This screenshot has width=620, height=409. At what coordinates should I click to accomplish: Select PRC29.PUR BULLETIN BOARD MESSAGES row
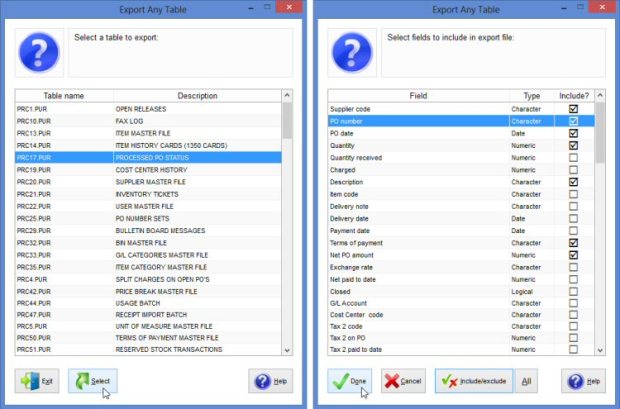pos(148,231)
